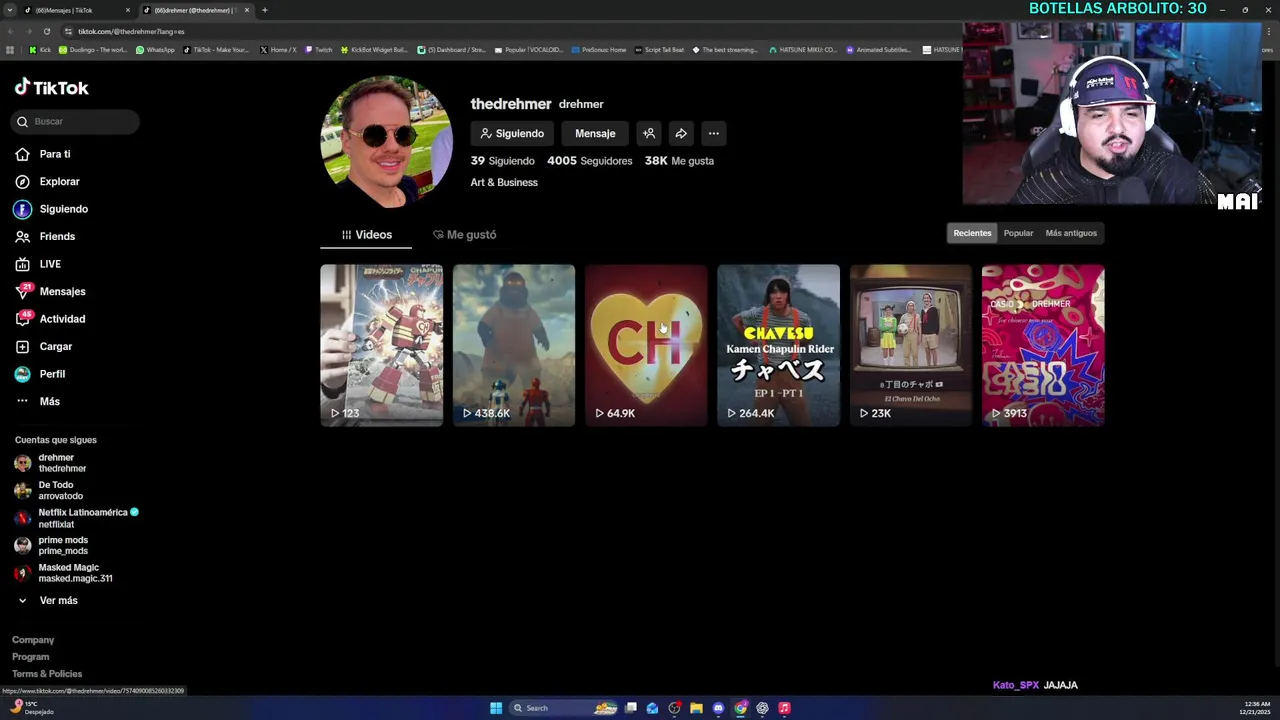Unfollow using the Siguiendo button on profile

[512, 133]
